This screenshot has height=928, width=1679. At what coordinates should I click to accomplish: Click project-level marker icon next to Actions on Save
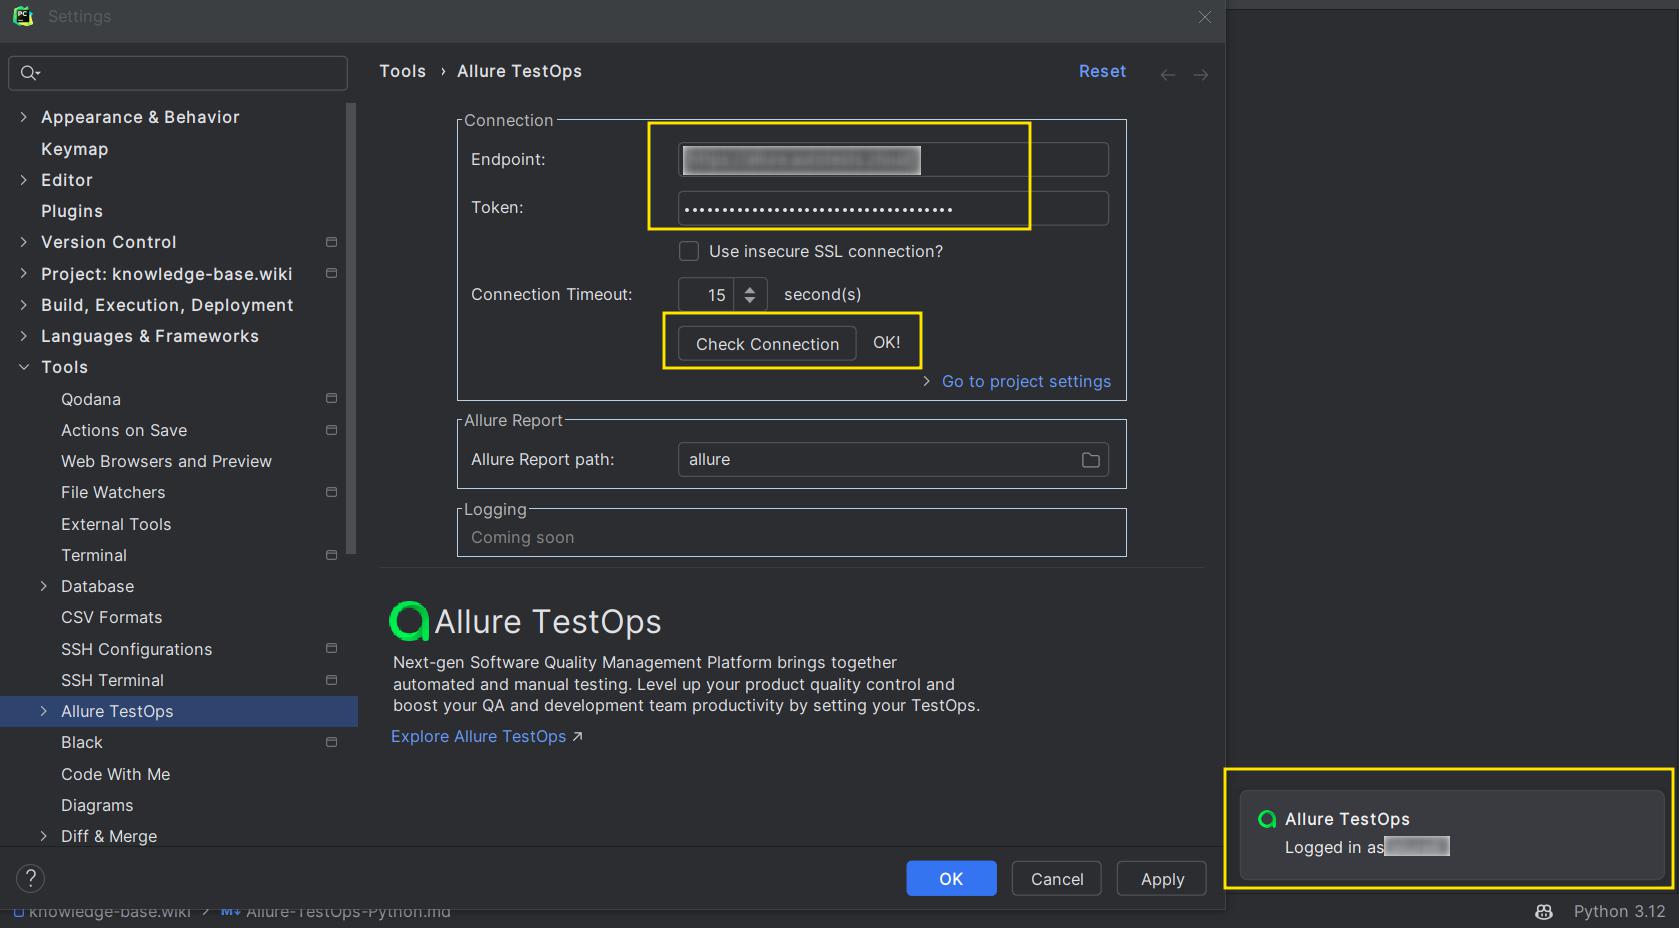click(x=331, y=430)
